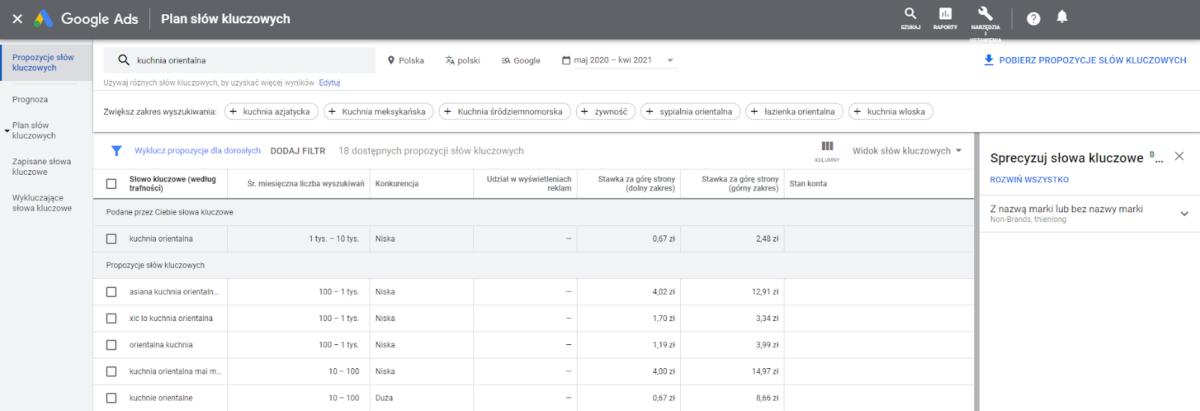Change the Google search network setting
Viewport: 1200px width, 411px height.
(521, 60)
